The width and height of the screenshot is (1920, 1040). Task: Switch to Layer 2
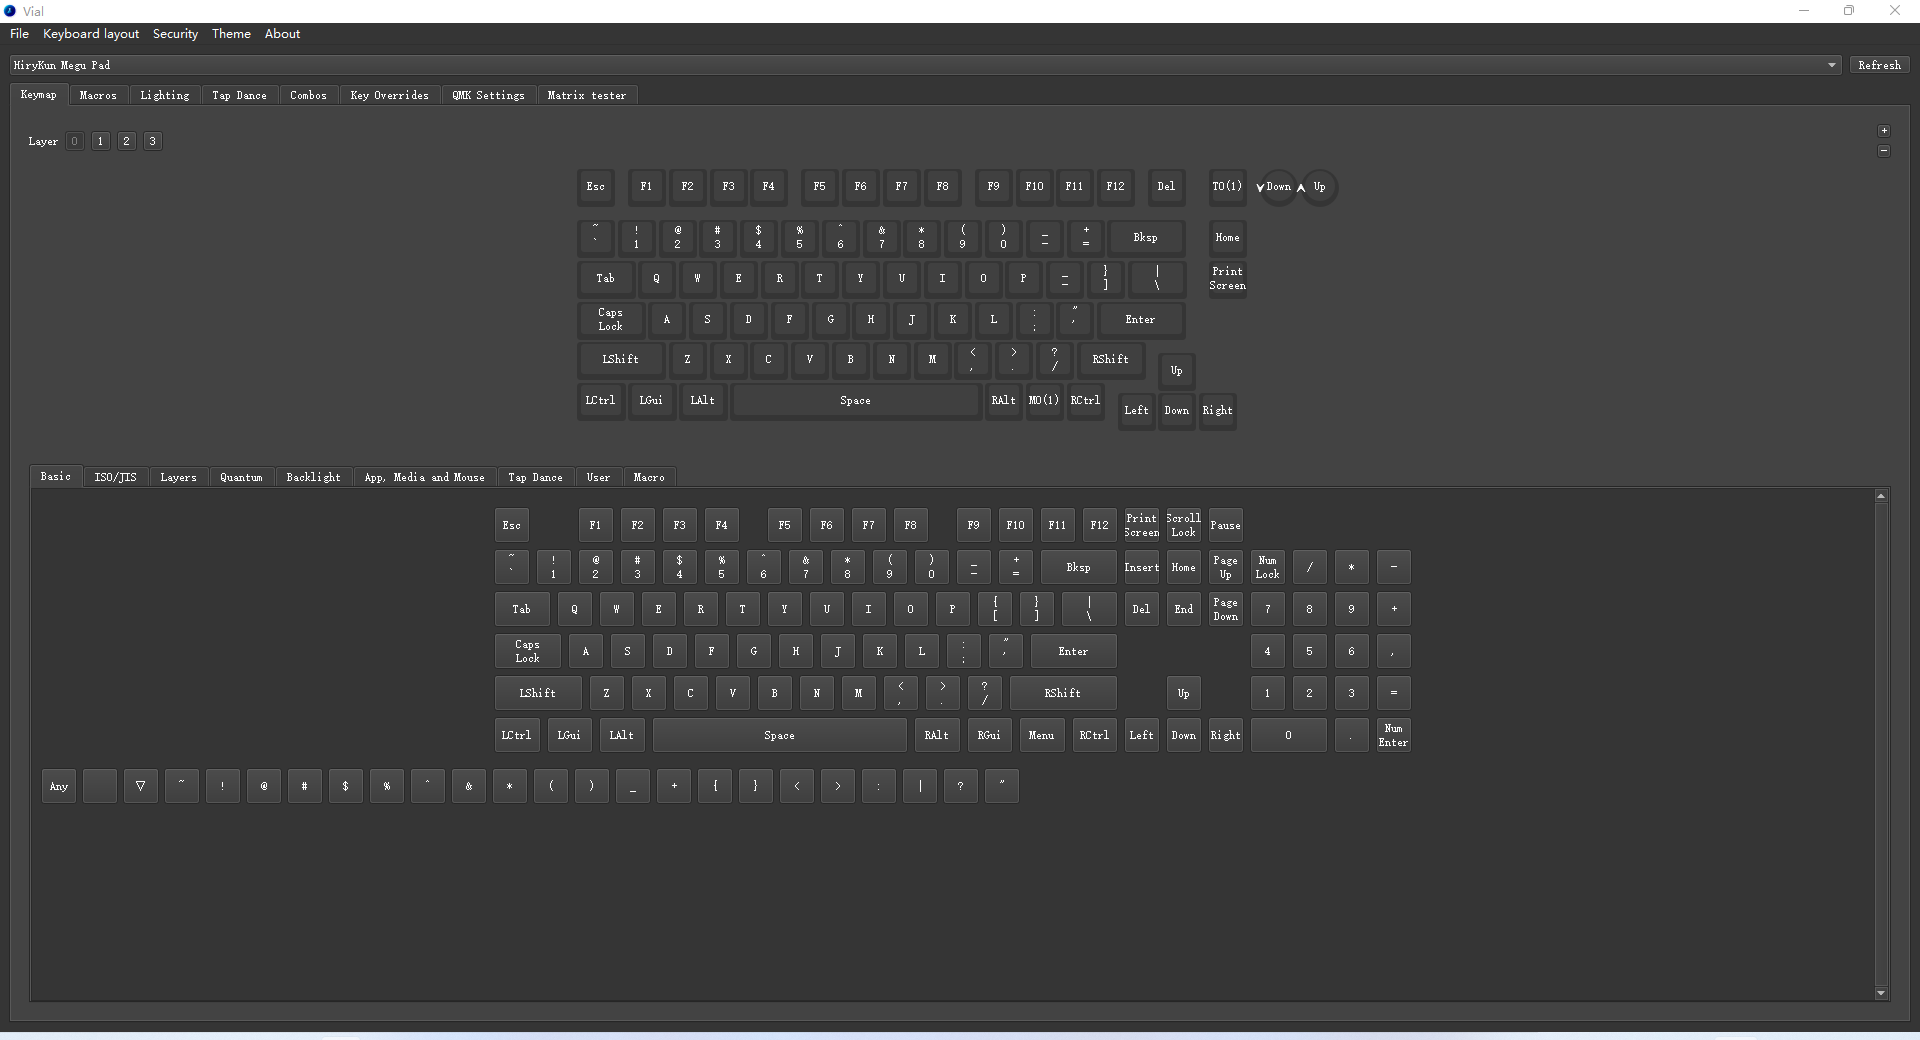[x=126, y=141]
